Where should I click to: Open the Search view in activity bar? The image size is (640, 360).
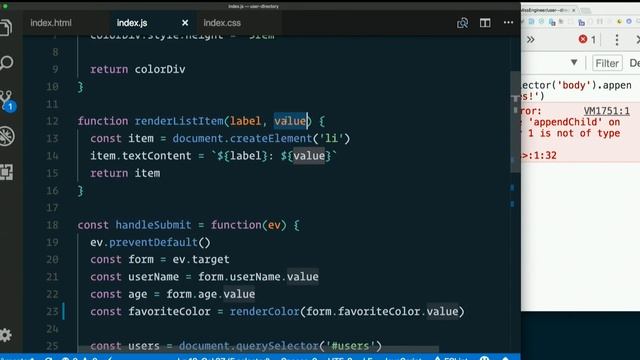click(6, 62)
